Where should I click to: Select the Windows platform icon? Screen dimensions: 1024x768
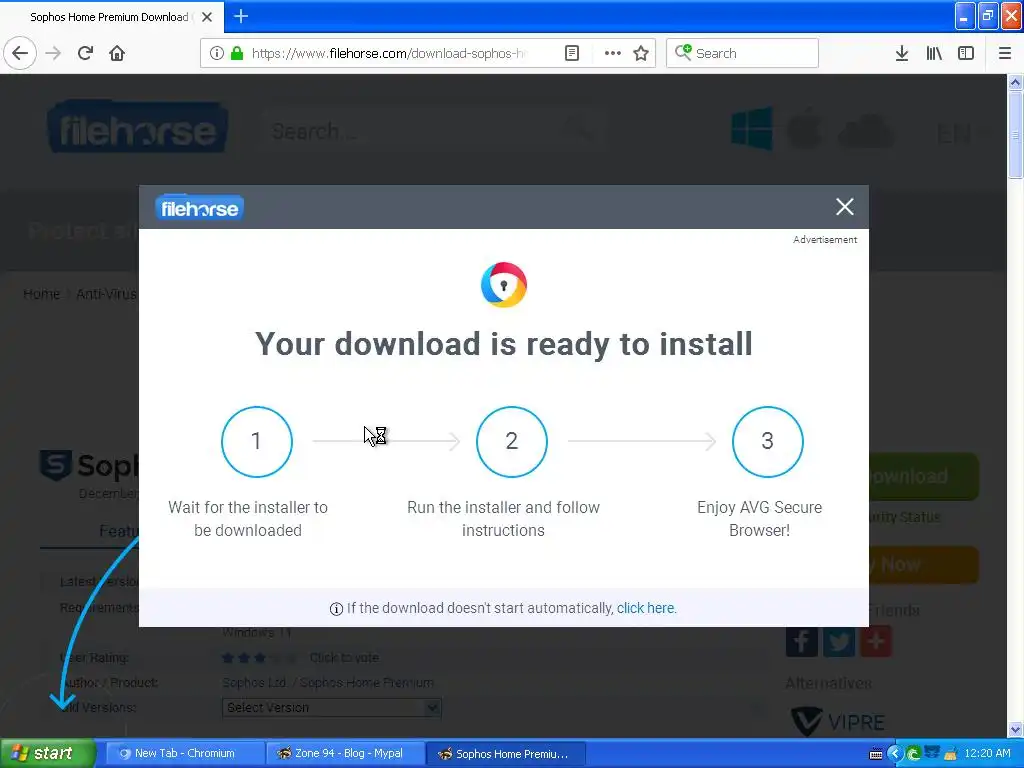pyautogui.click(x=752, y=129)
